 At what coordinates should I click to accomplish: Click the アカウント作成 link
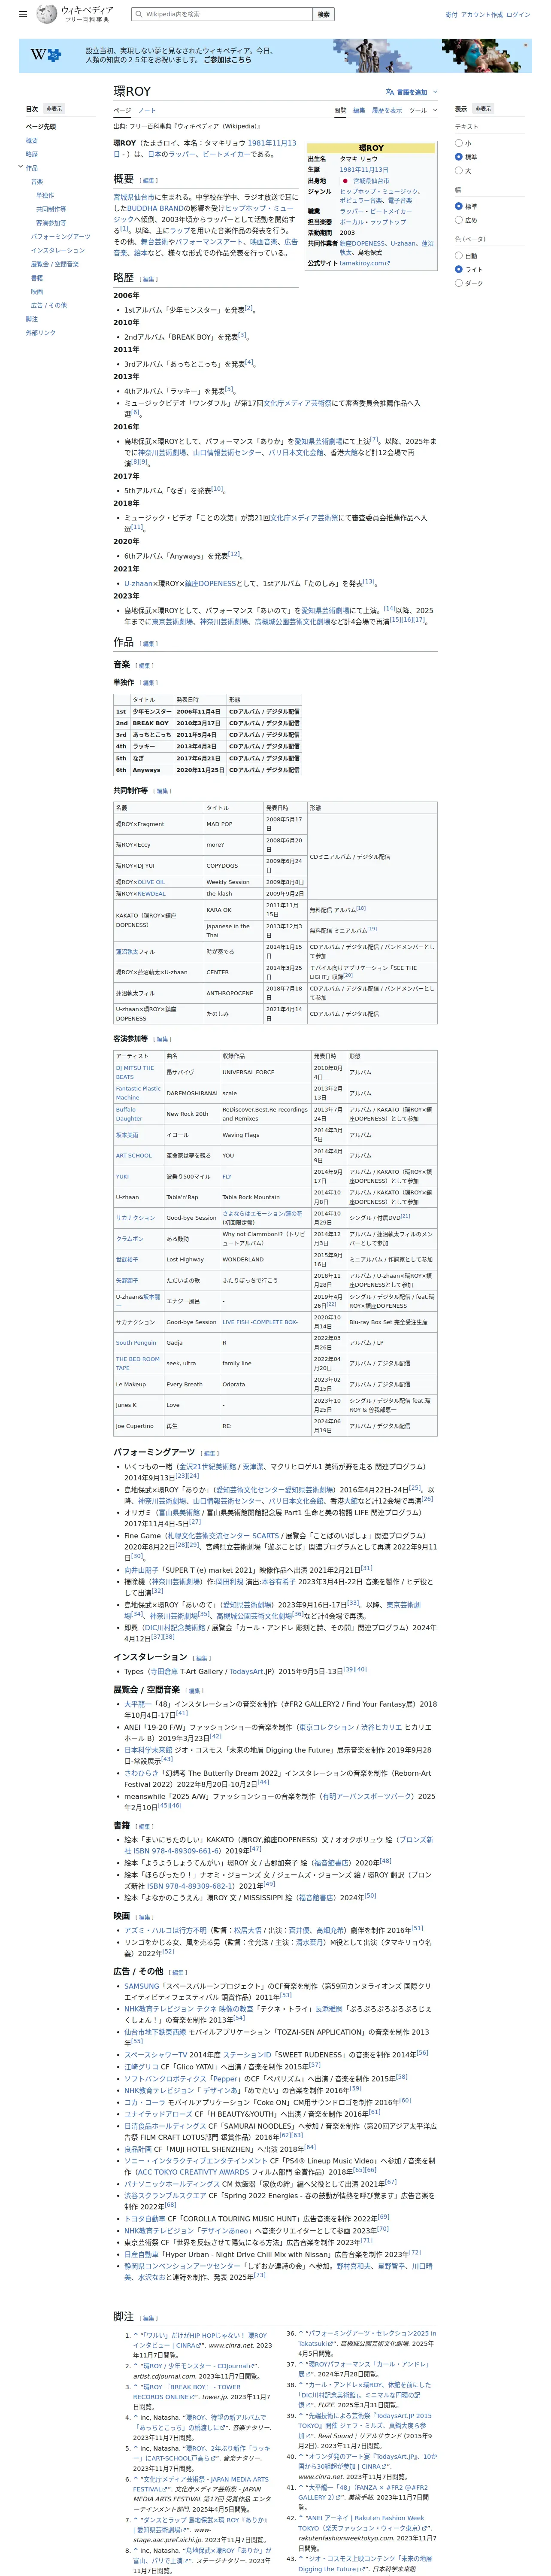[x=482, y=15]
